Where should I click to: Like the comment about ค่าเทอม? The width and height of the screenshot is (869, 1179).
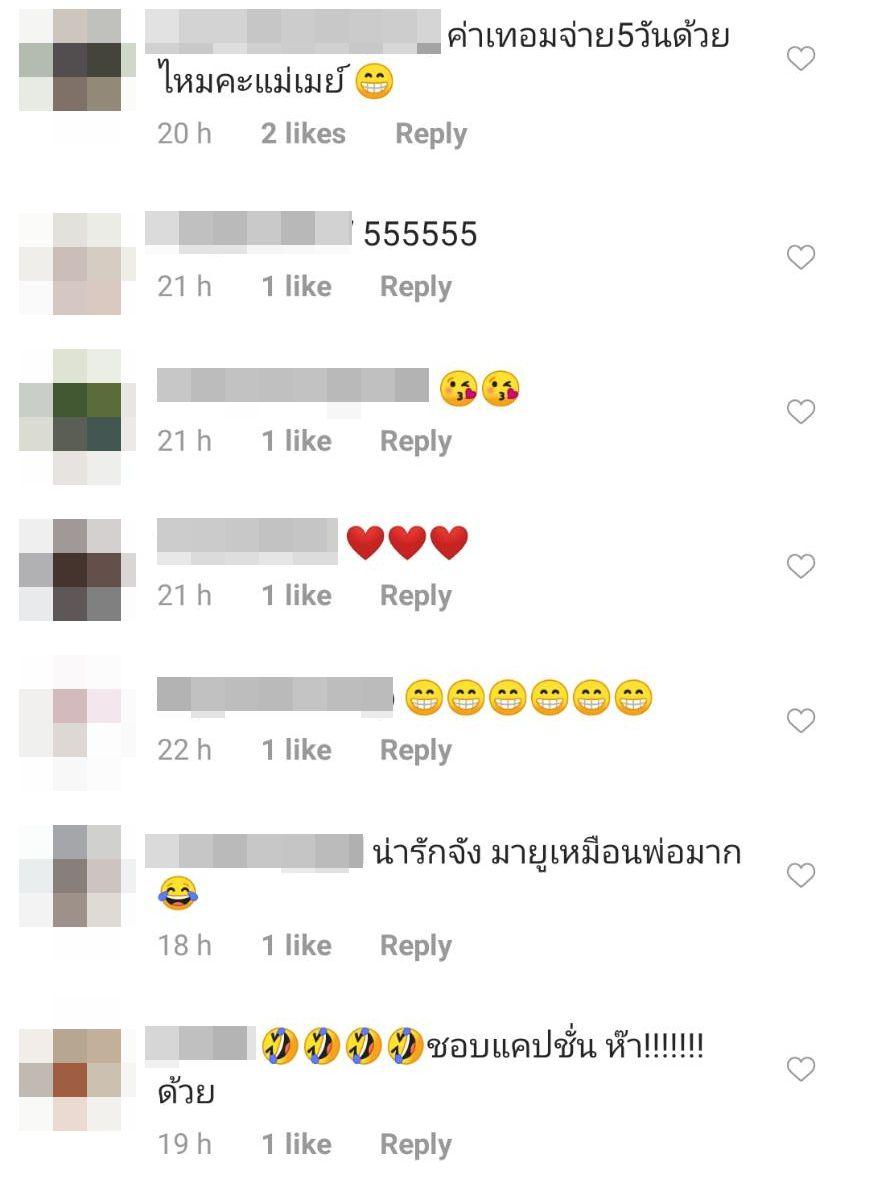click(801, 58)
